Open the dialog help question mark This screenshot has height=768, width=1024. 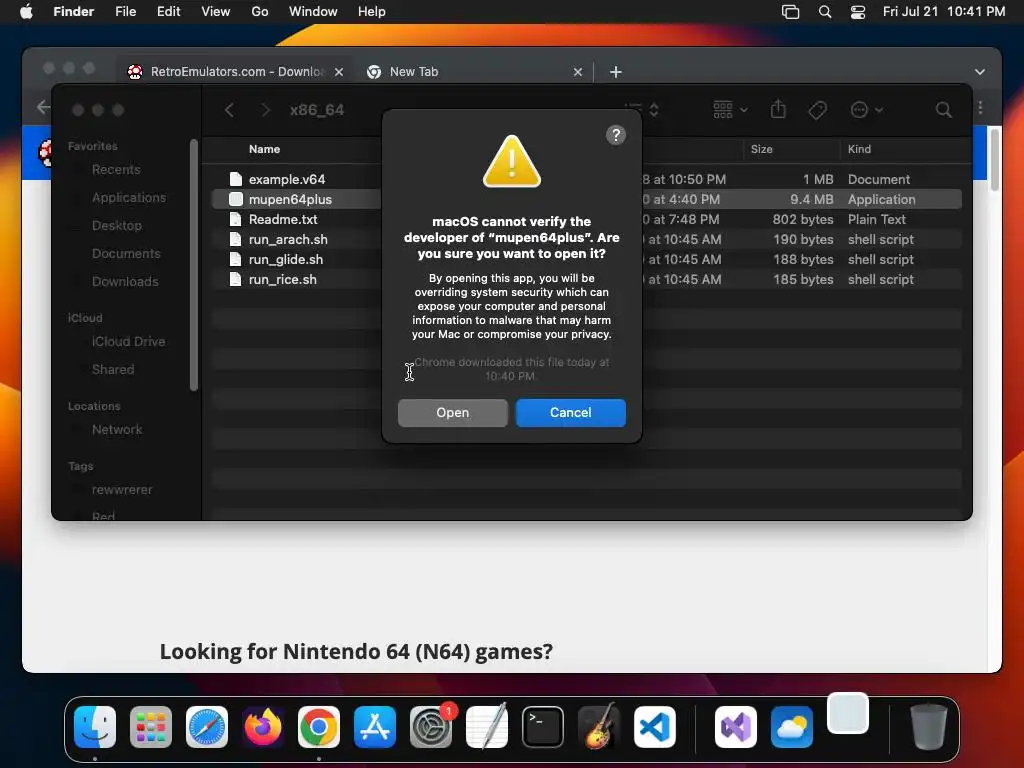tap(616, 135)
